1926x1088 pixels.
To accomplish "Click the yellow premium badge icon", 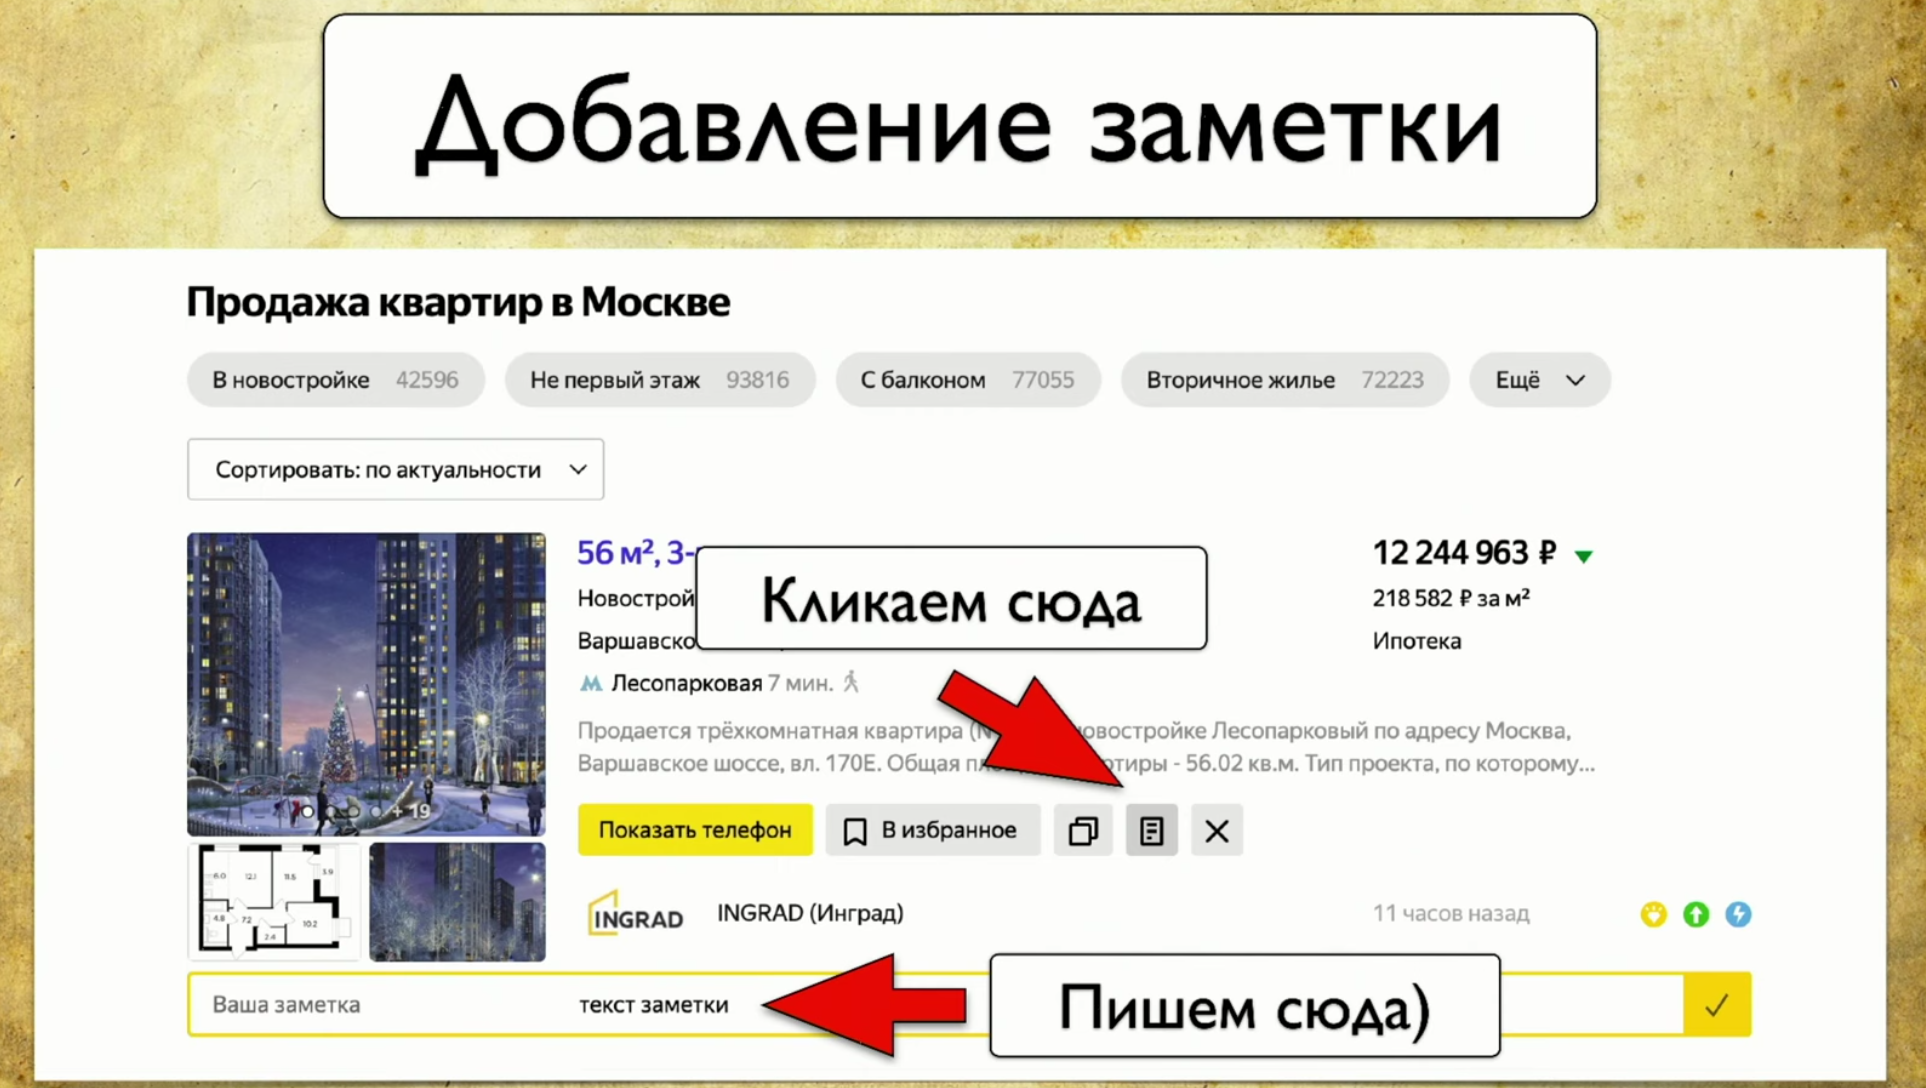I will tap(1653, 914).
